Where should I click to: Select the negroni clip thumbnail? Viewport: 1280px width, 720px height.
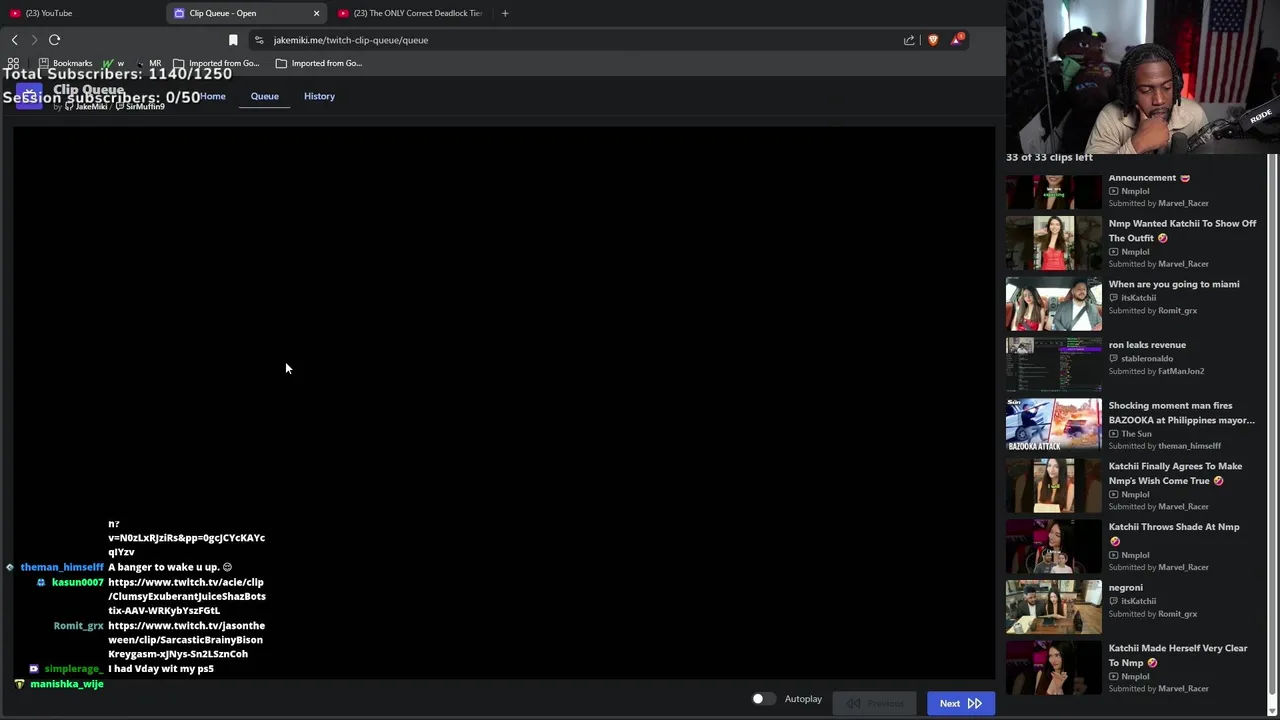click(1053, 607)
